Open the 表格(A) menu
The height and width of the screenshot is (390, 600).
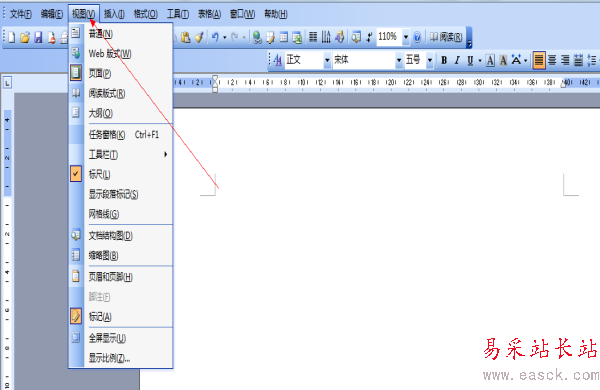click(209, 14)
